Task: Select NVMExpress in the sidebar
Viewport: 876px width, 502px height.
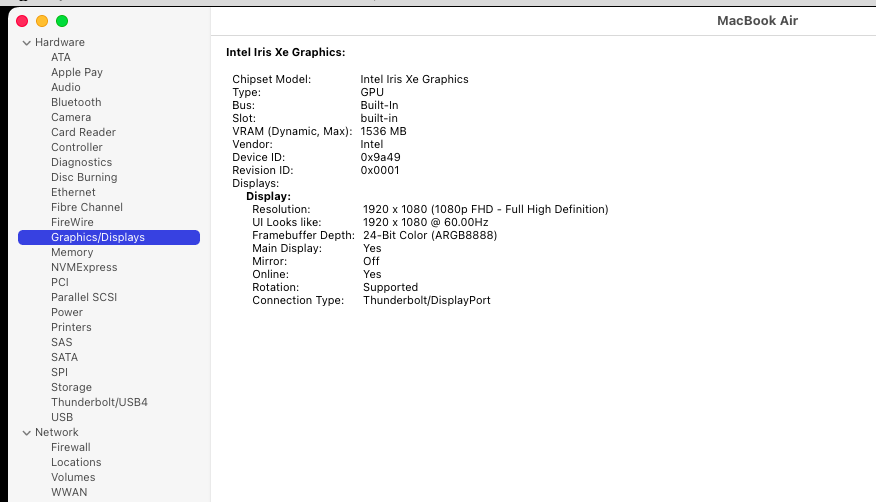Action: click(x=84, y=267)
